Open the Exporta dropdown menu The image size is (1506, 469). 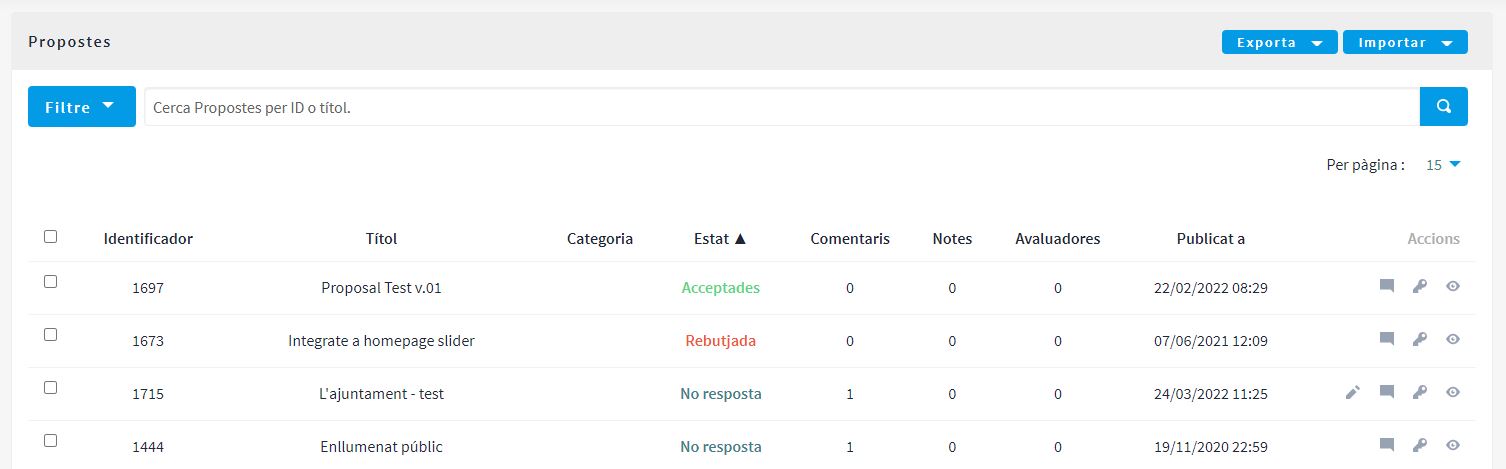click(1279, 42)
